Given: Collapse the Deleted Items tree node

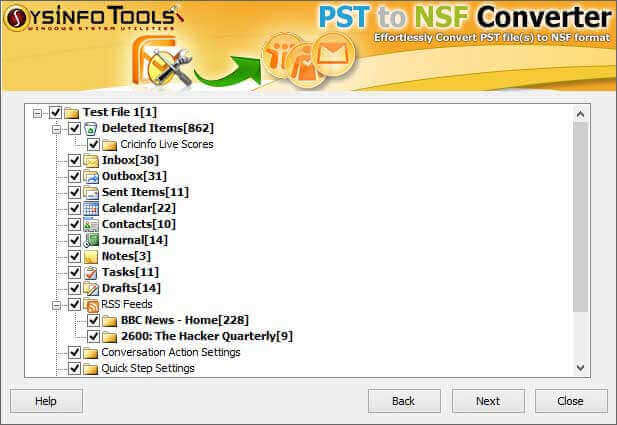Looking at the screenshot, I should tap(57, 129).
